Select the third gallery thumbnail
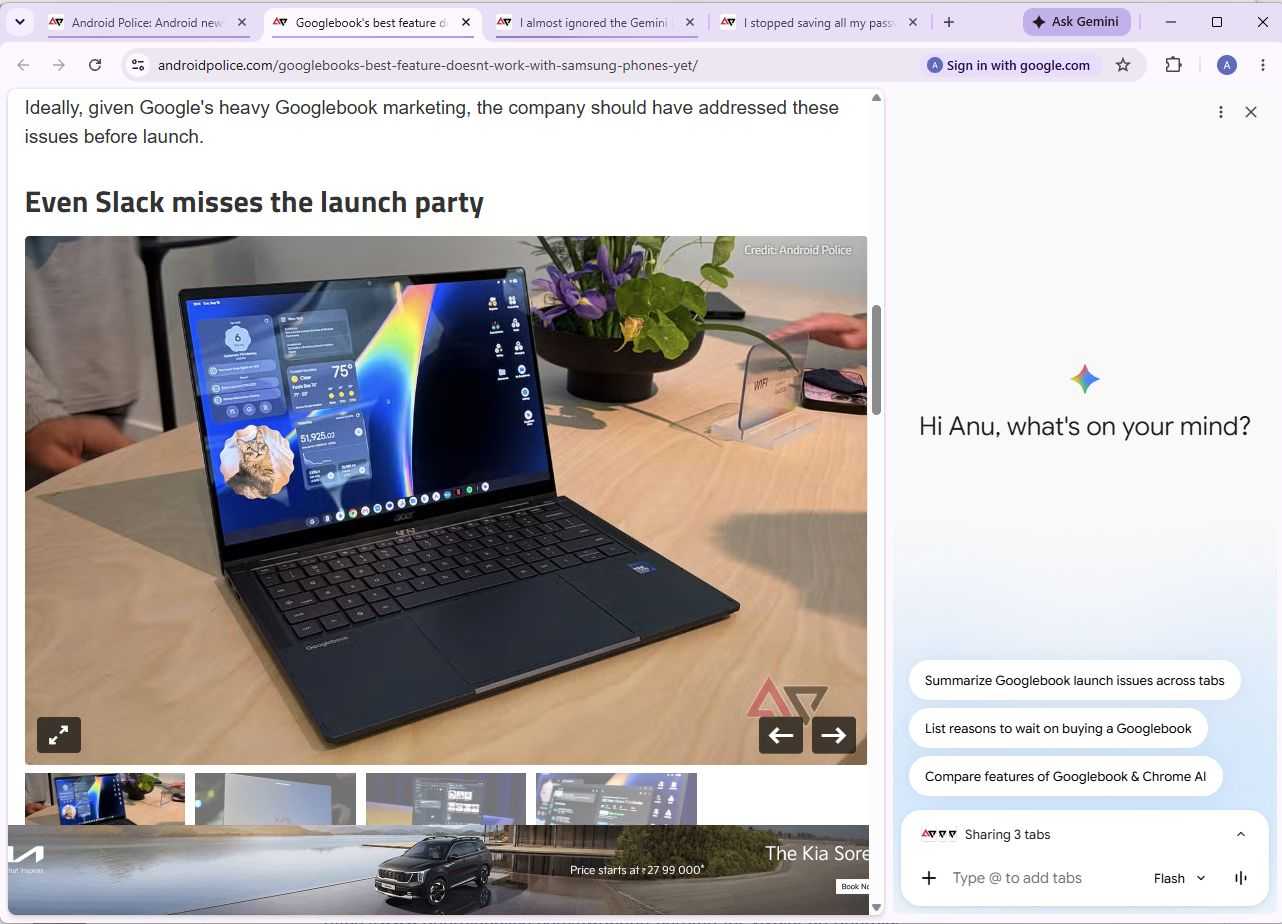The image size is (1282, 924). point(446,799)
